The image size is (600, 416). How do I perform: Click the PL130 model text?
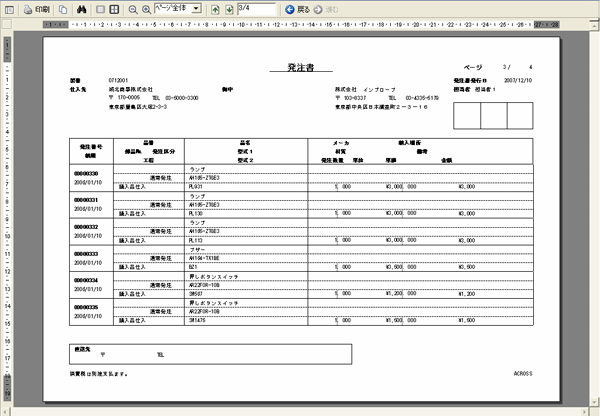[x=196, y=213]
